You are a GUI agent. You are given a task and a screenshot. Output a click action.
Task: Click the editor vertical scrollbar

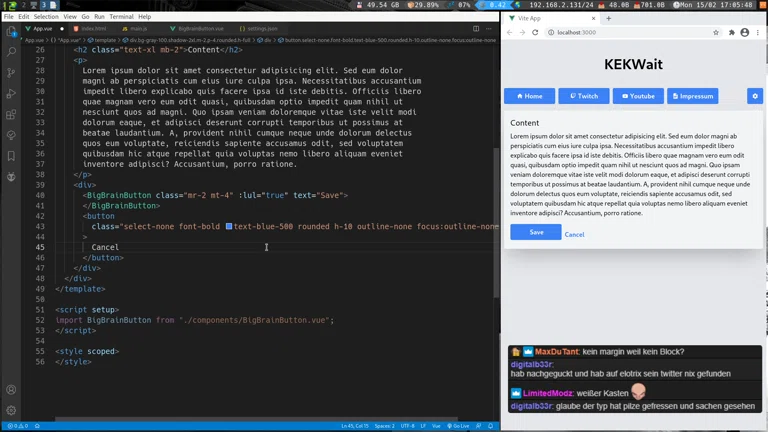(x=496, y=222)
